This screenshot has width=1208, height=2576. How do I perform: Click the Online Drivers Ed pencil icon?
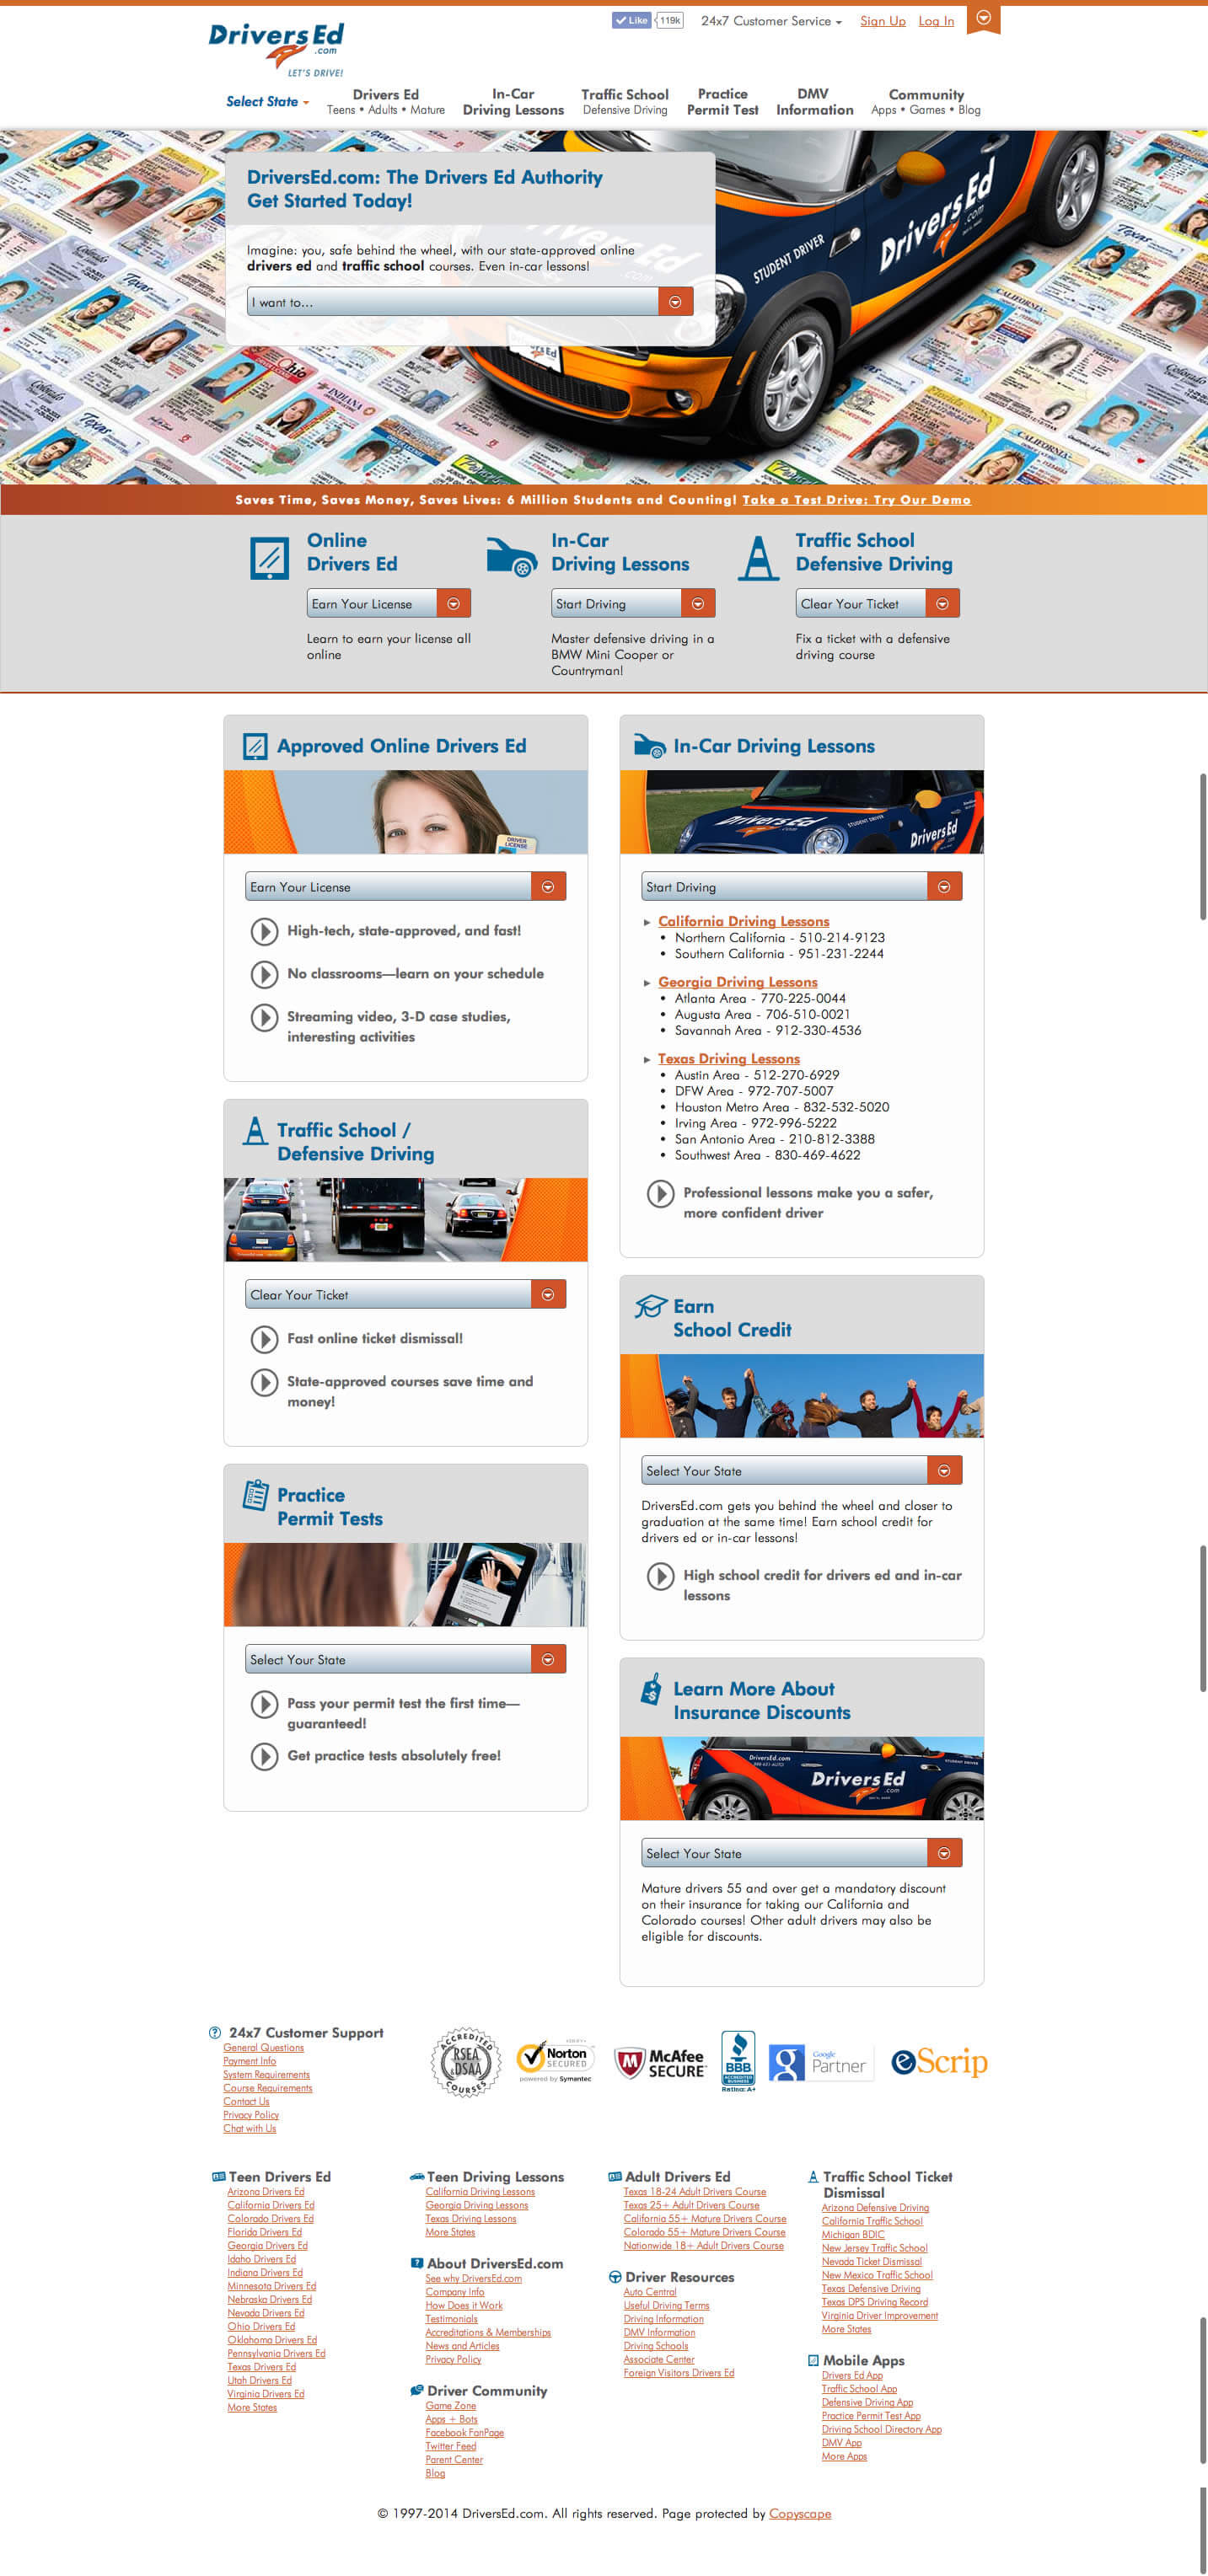coord(269,558)
